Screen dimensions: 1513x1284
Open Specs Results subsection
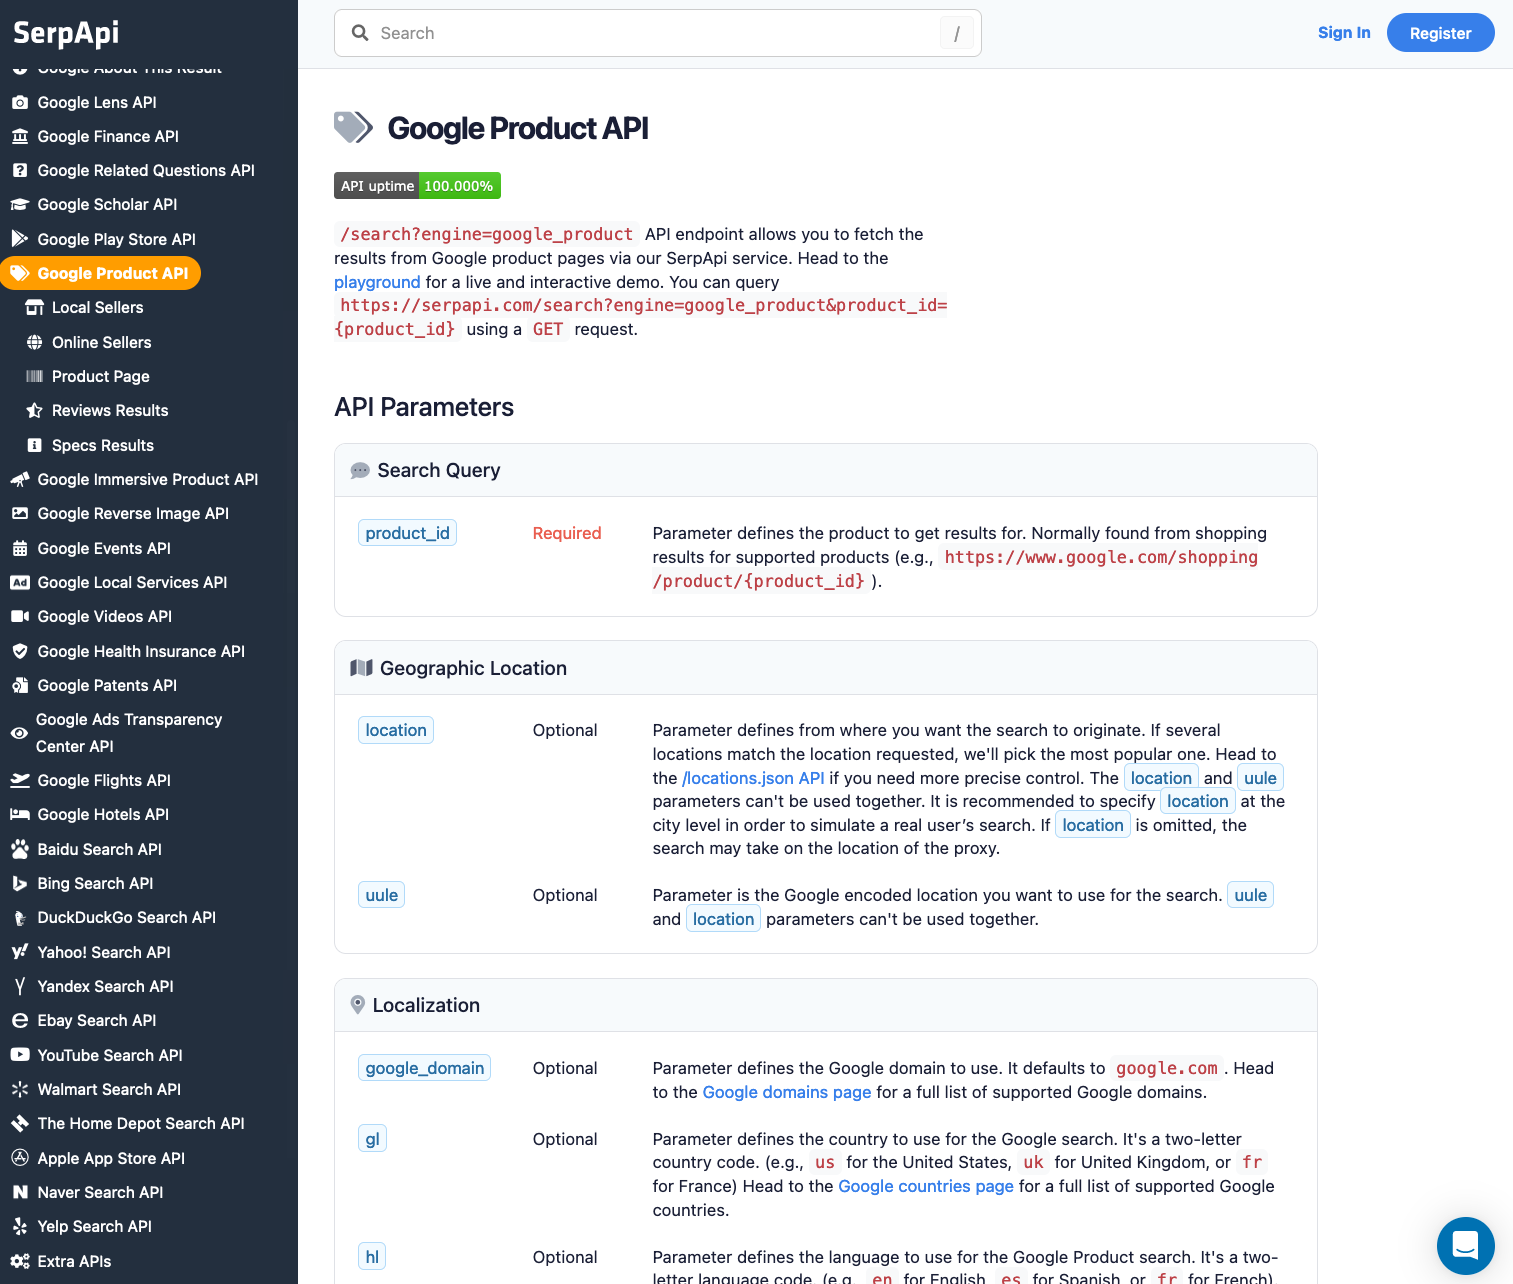tap(103, 445)
